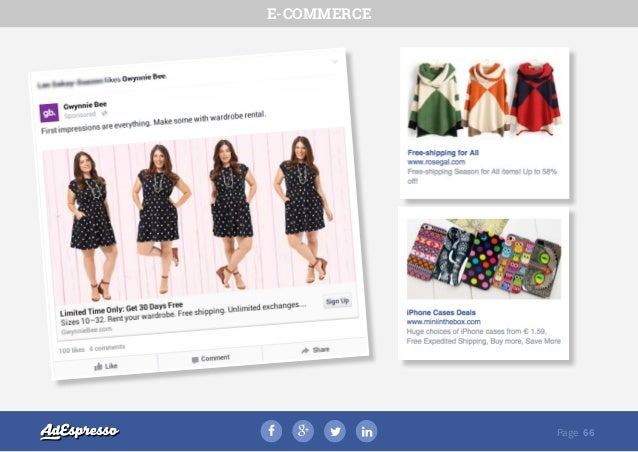Click the 'Huge choices of iPhone cases' description

click(483, 336)
